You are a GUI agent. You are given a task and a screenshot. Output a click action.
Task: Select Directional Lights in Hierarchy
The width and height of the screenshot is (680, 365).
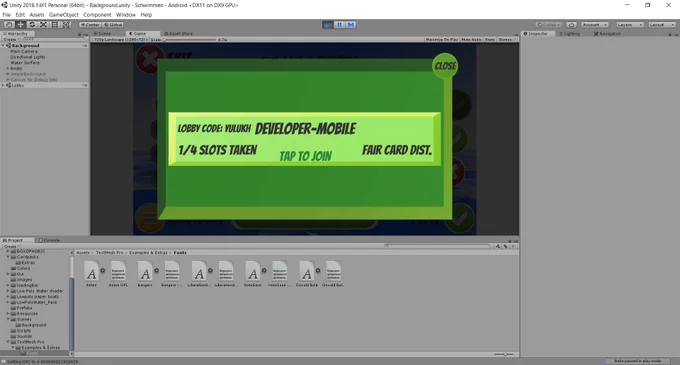[27, 57]
